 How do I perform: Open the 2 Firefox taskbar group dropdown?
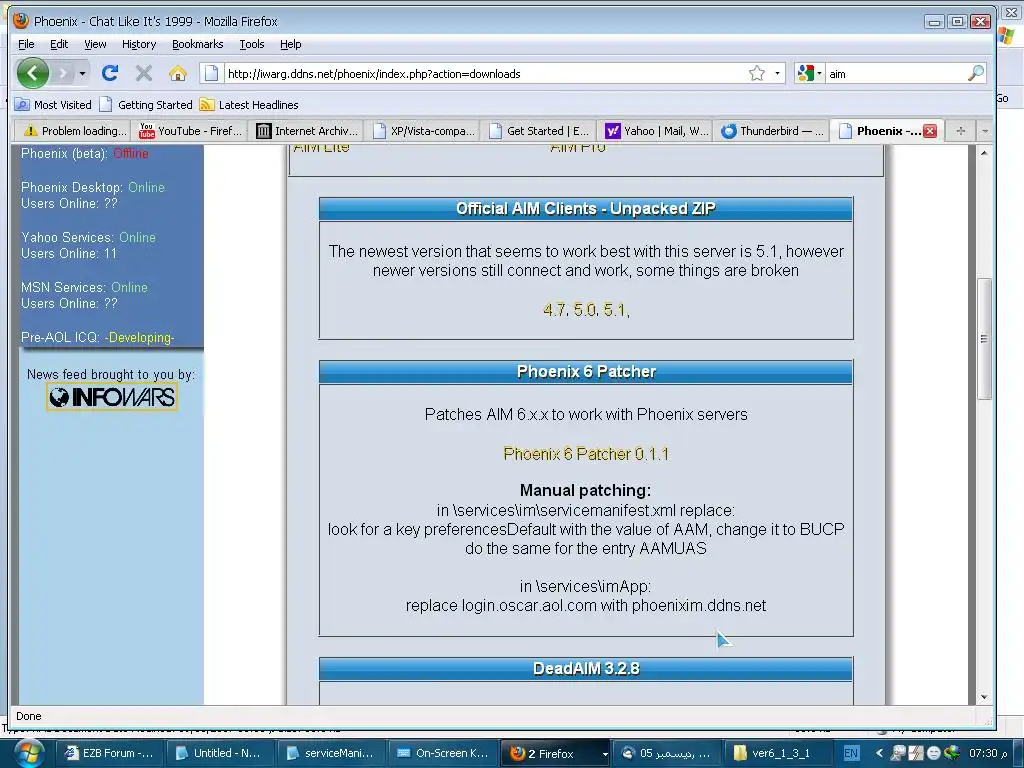tap(605, 754)
